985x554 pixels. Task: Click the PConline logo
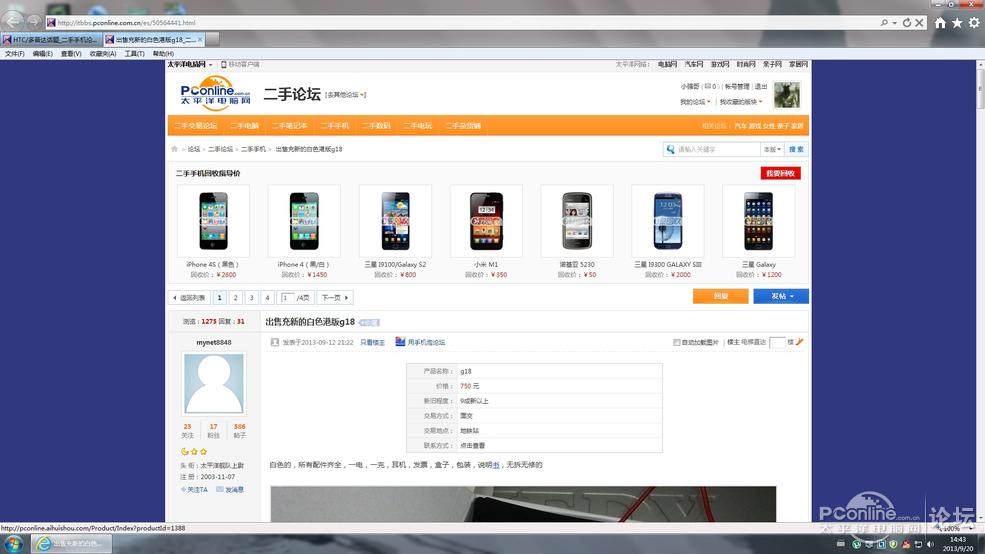pyautogui.click(x=215, y=94)
